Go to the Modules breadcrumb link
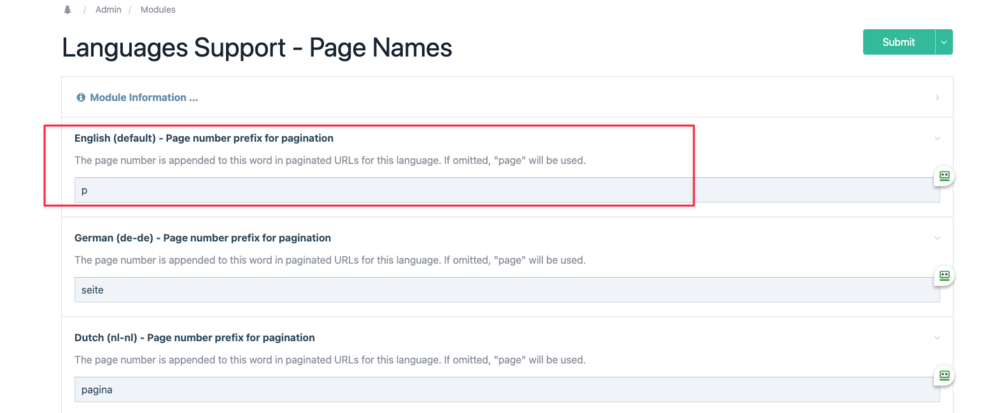Screen dimensions: 1000x413 [x=158, y=10]
